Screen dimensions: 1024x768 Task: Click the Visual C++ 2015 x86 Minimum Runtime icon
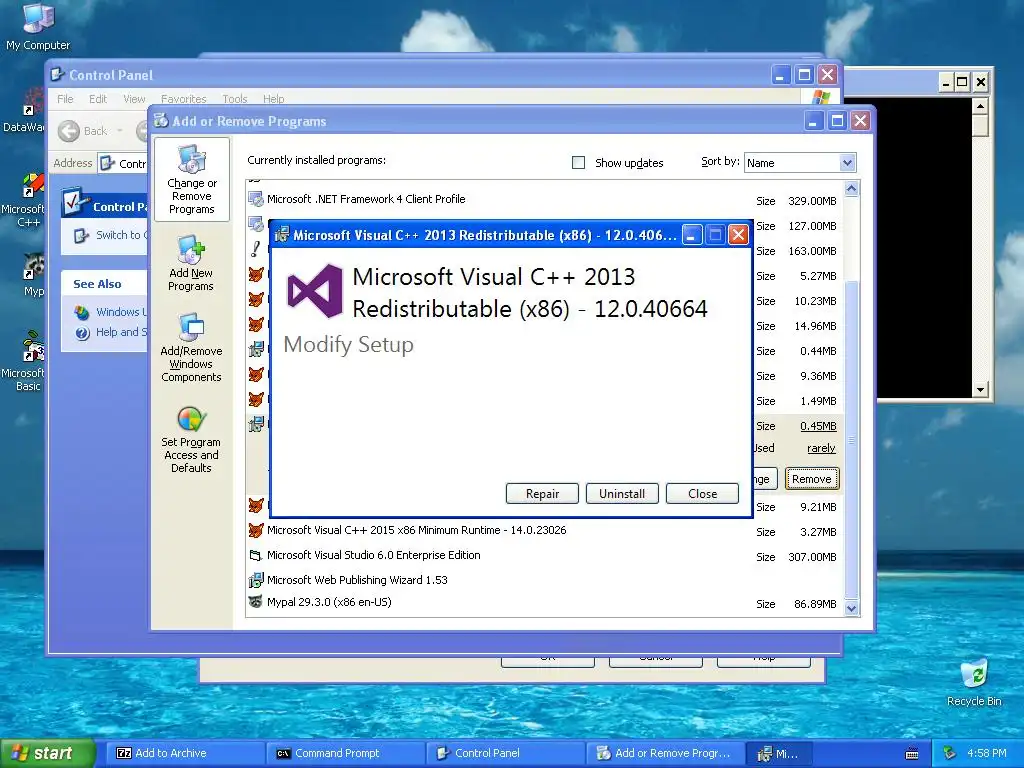click(x=256, y=530)
